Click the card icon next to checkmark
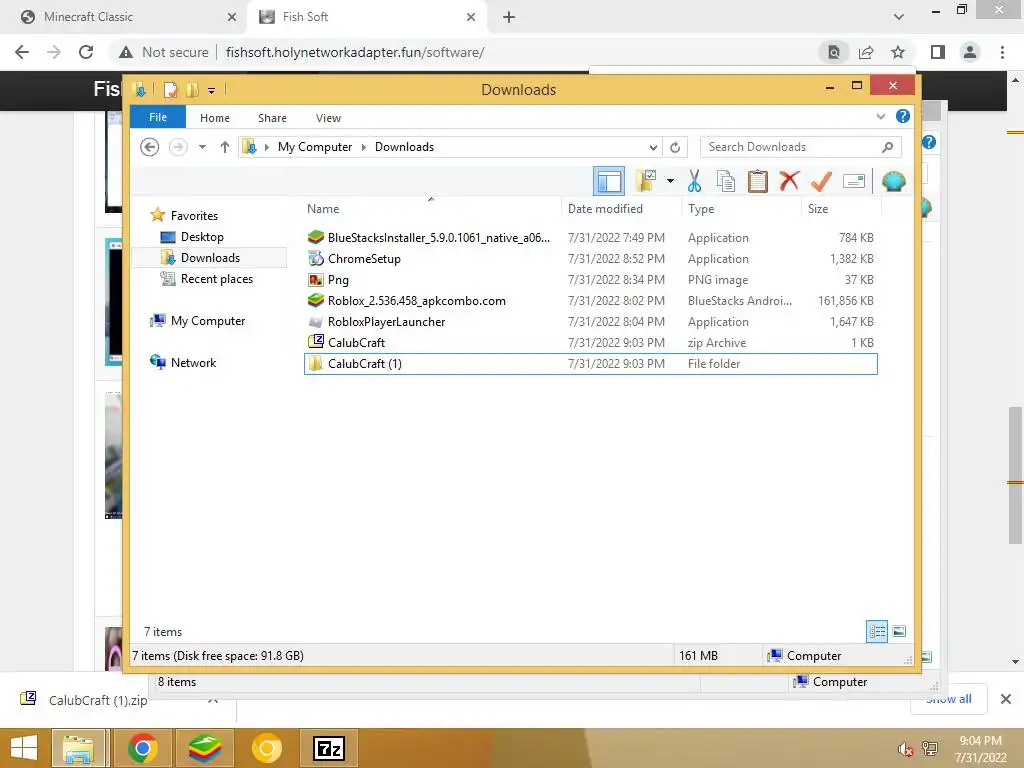 pos(854,181)
